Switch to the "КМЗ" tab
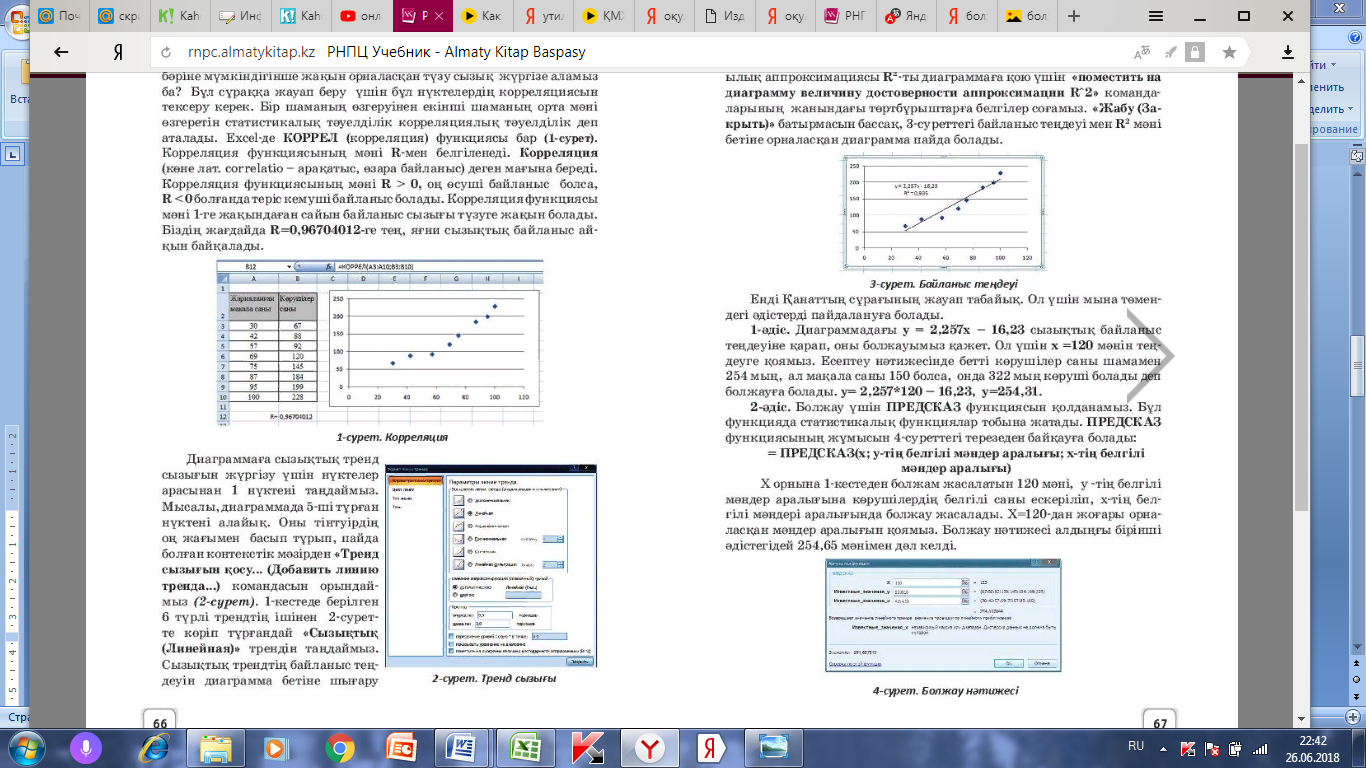Viewport: 1366px width, 768px height. pyautogui.click(x=603, y=16)
